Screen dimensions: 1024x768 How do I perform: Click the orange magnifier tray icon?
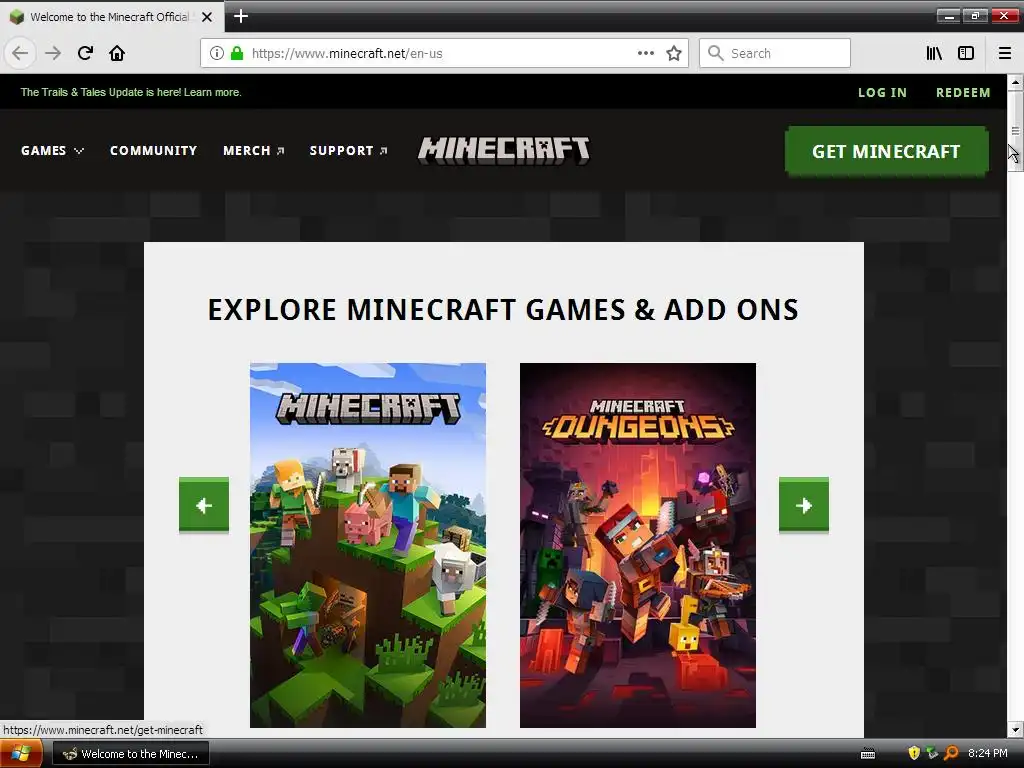point(951,753)
